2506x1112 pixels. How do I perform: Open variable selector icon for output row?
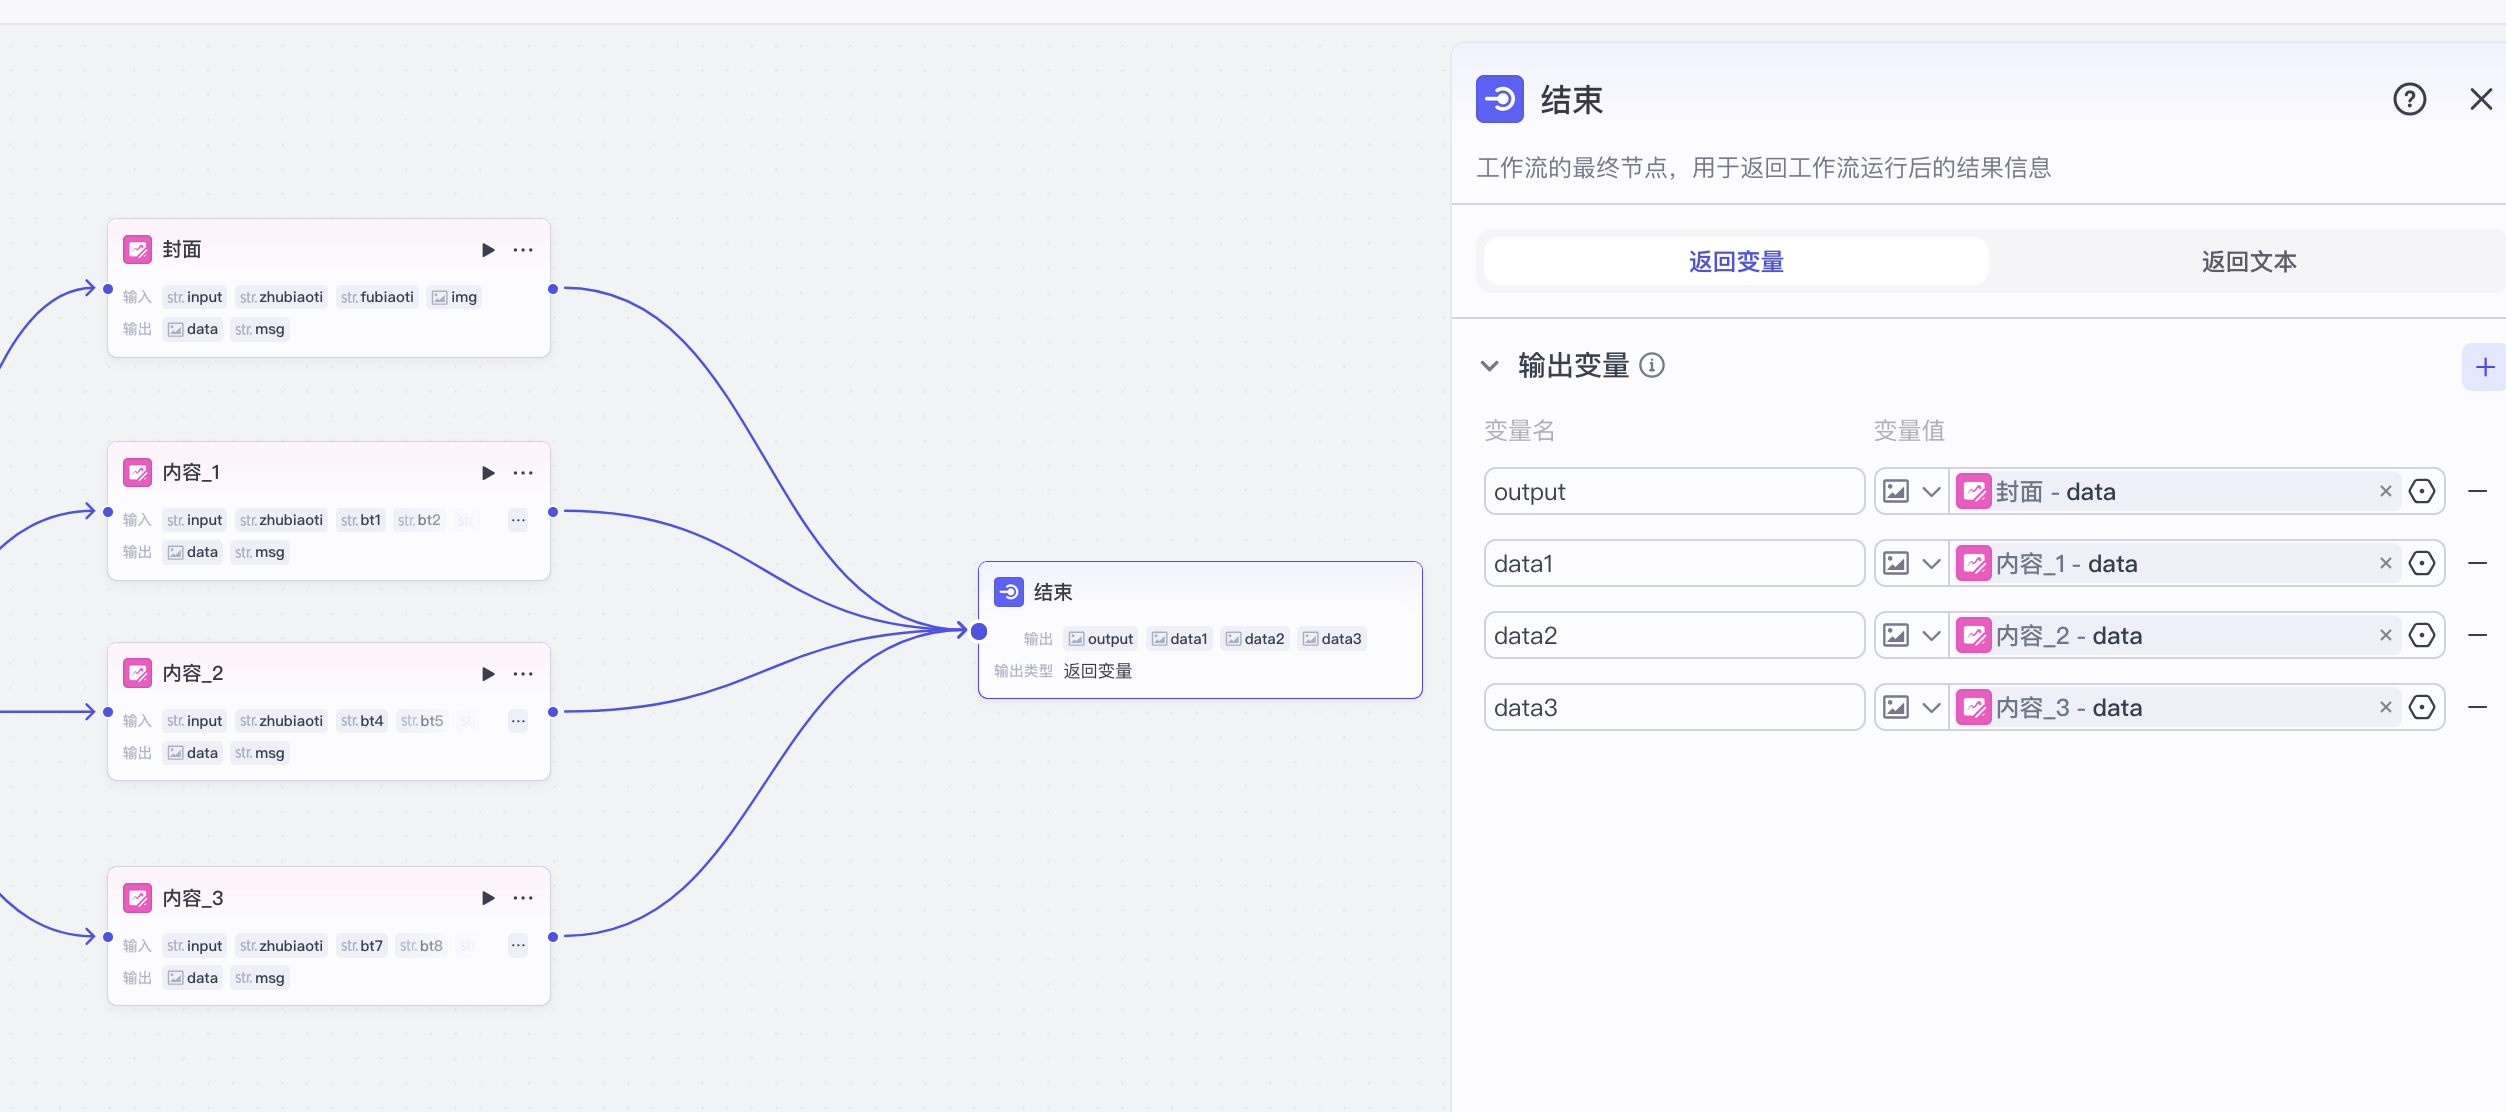point(2422,491)
